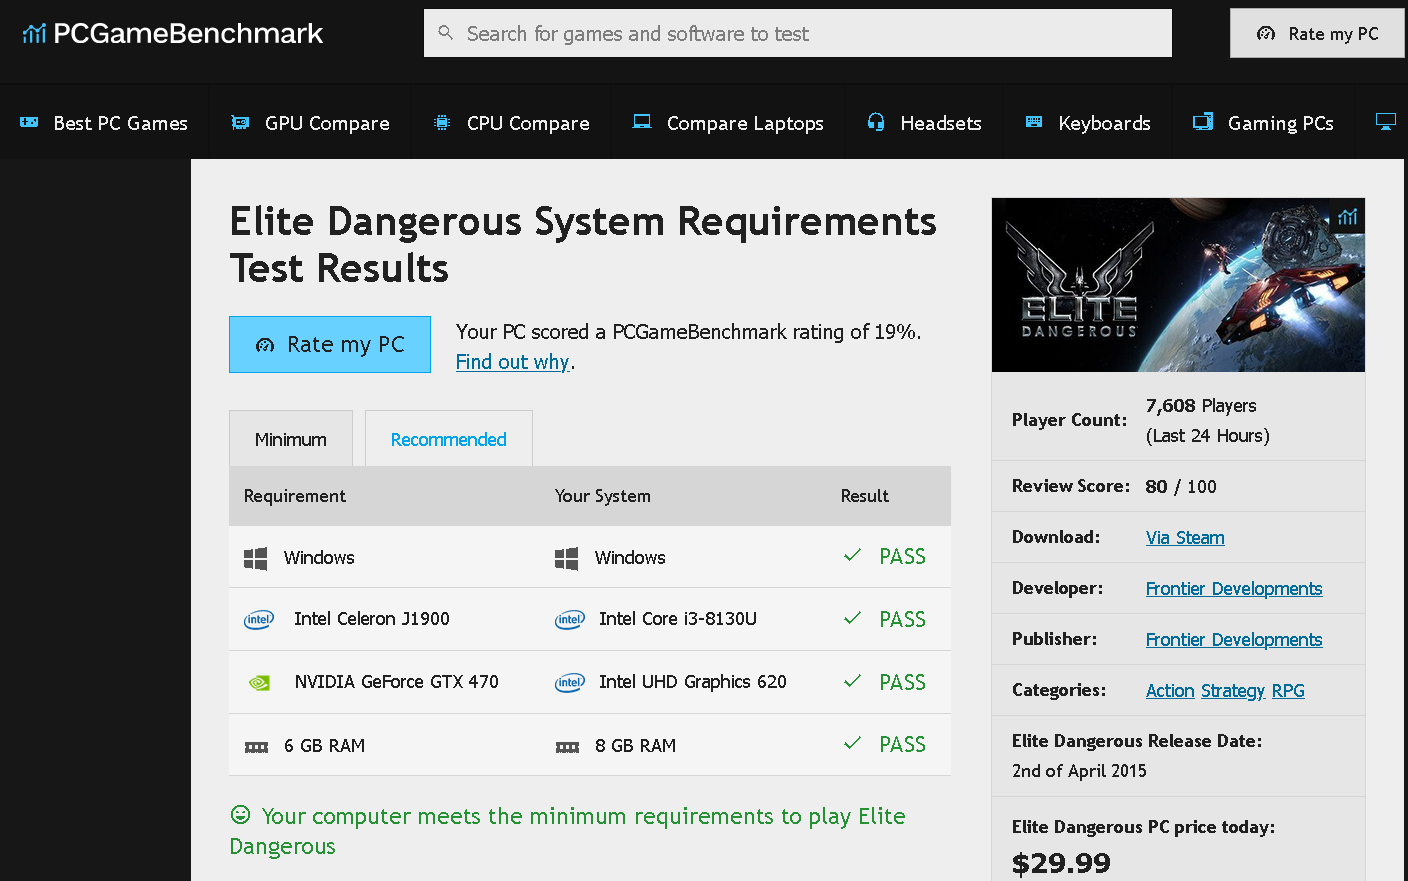Switch to the Recommended tab
The image size is (1408, 881).
448,438
